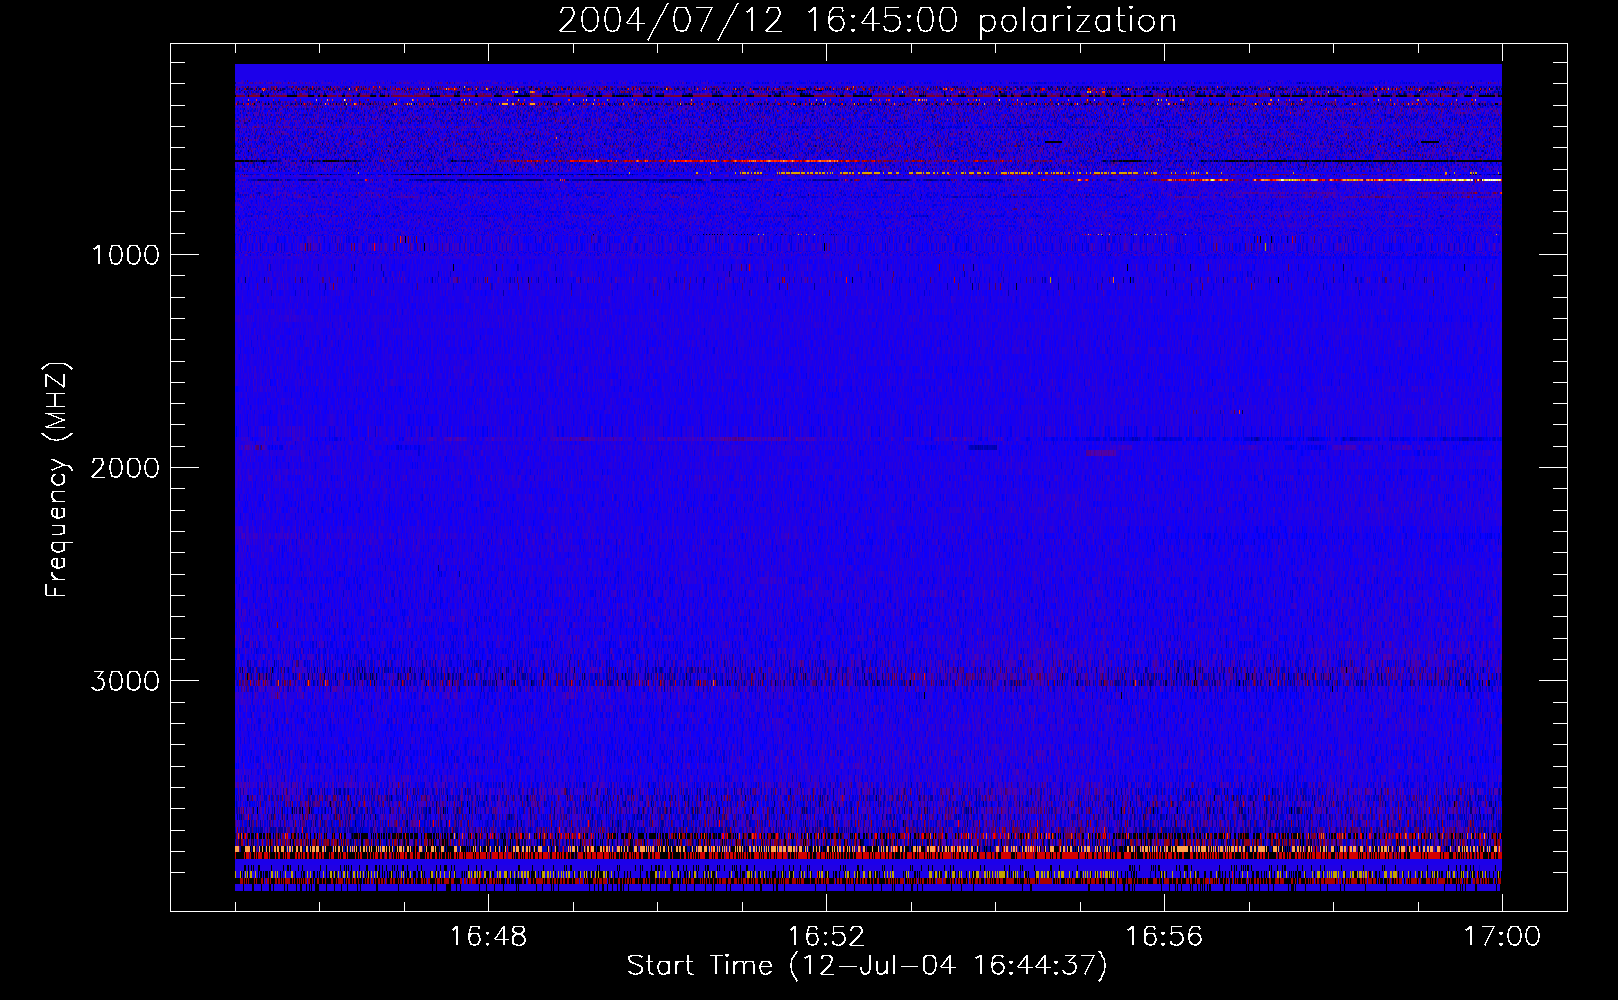Click the '16:48' time axis label
This screenshot has height=1000, width=1618.
click(x=488, y=937)
